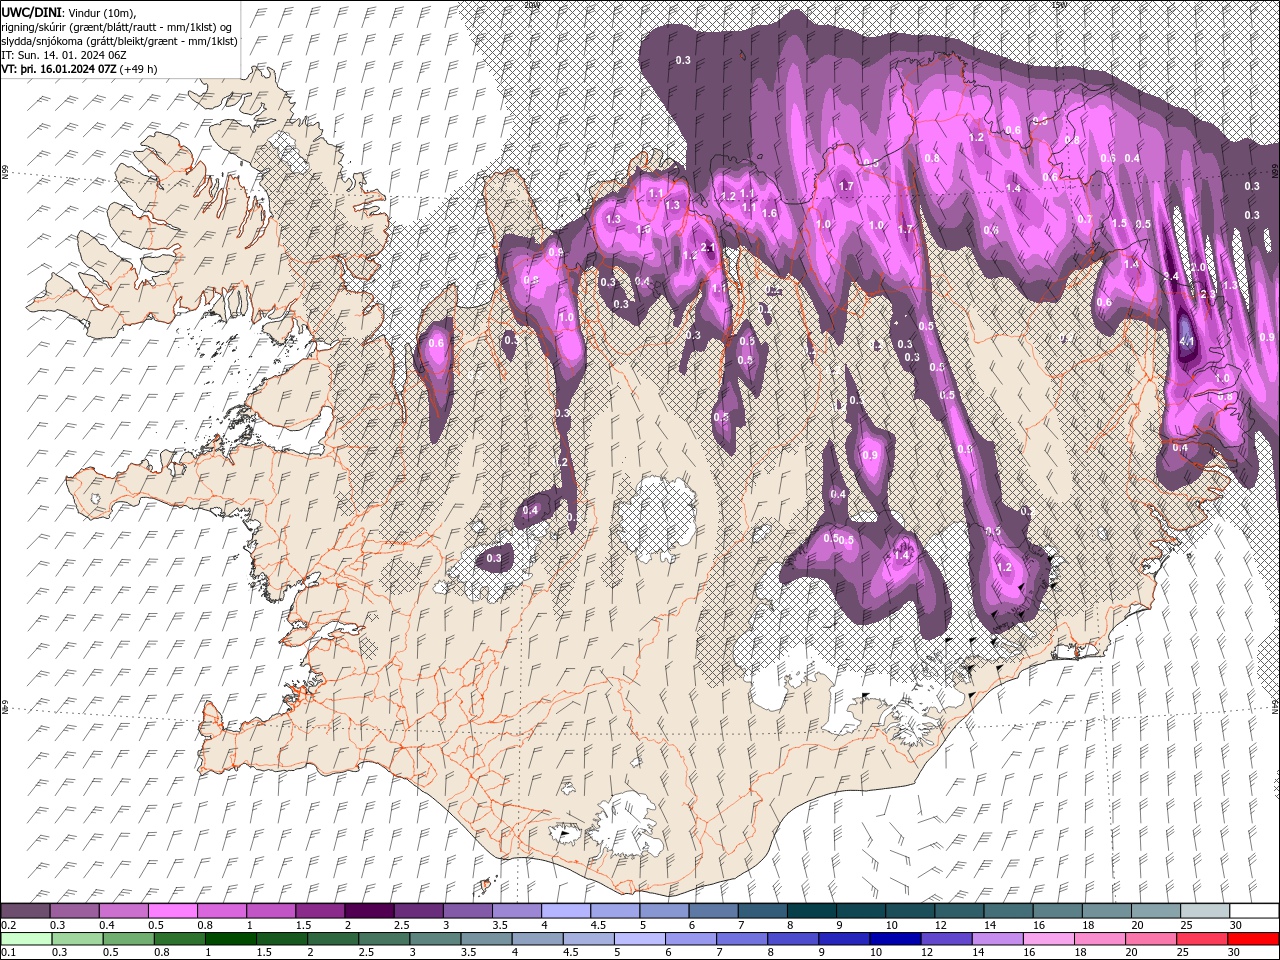The image size is (1280, 960).
Task: Pick the top-row legend swatch labeled 1.5
Action: tap(320, 911)
